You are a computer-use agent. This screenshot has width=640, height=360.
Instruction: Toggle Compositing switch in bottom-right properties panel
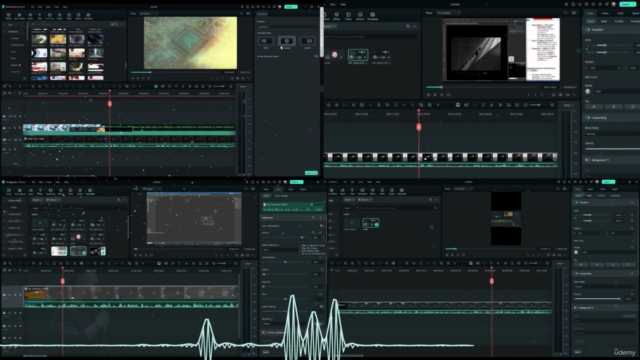576,273
